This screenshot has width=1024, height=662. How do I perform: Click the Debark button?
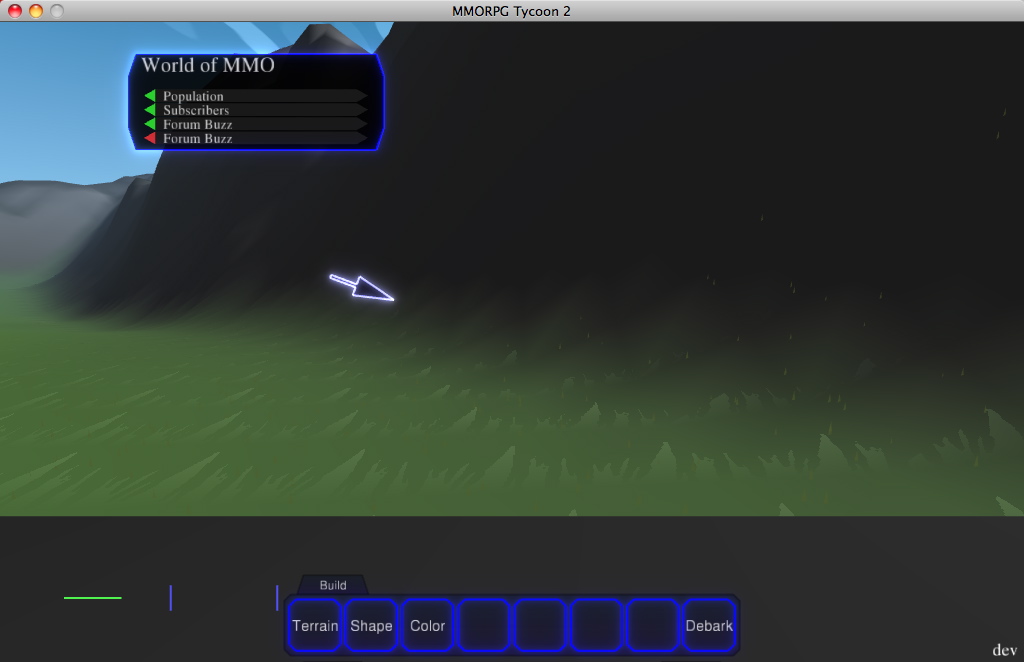pyautogui.click(x=709, y=625)
